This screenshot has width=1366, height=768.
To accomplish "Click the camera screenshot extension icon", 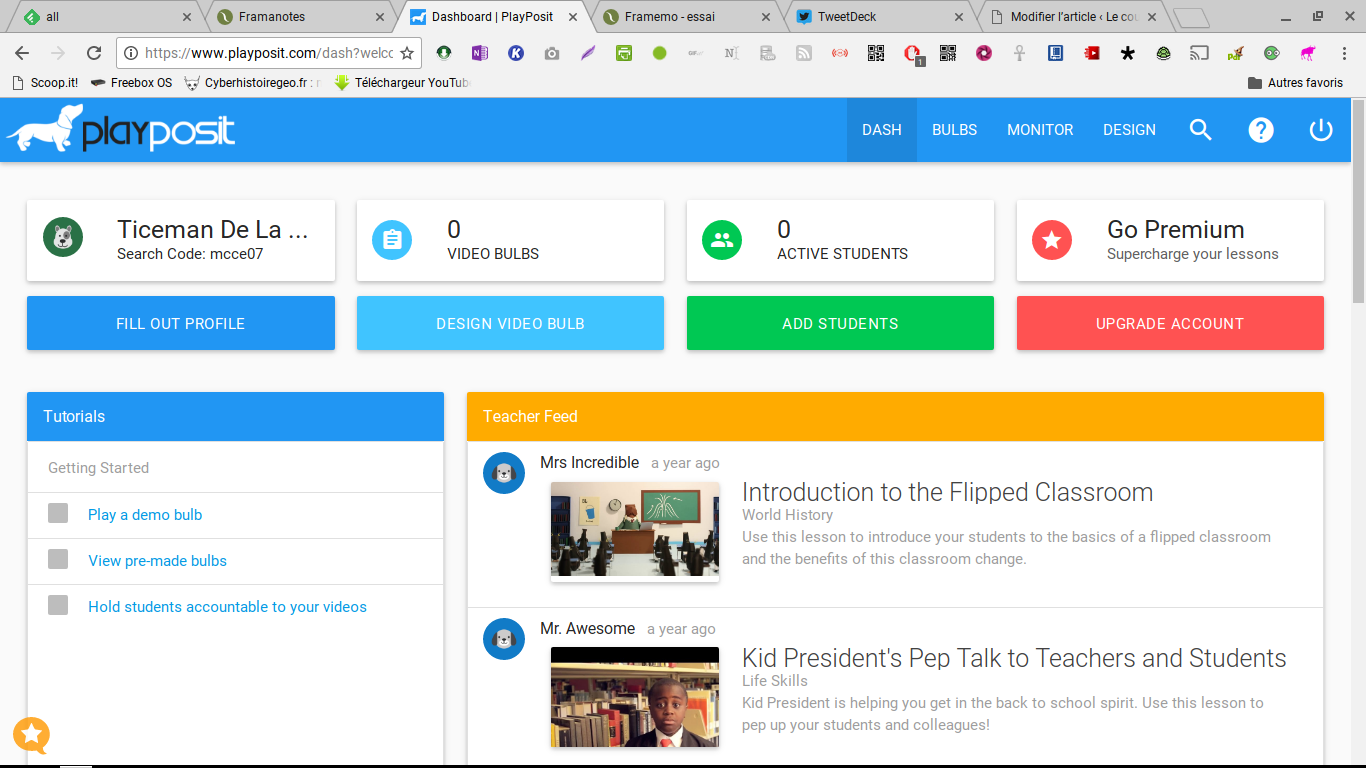I will pos(552,53).
